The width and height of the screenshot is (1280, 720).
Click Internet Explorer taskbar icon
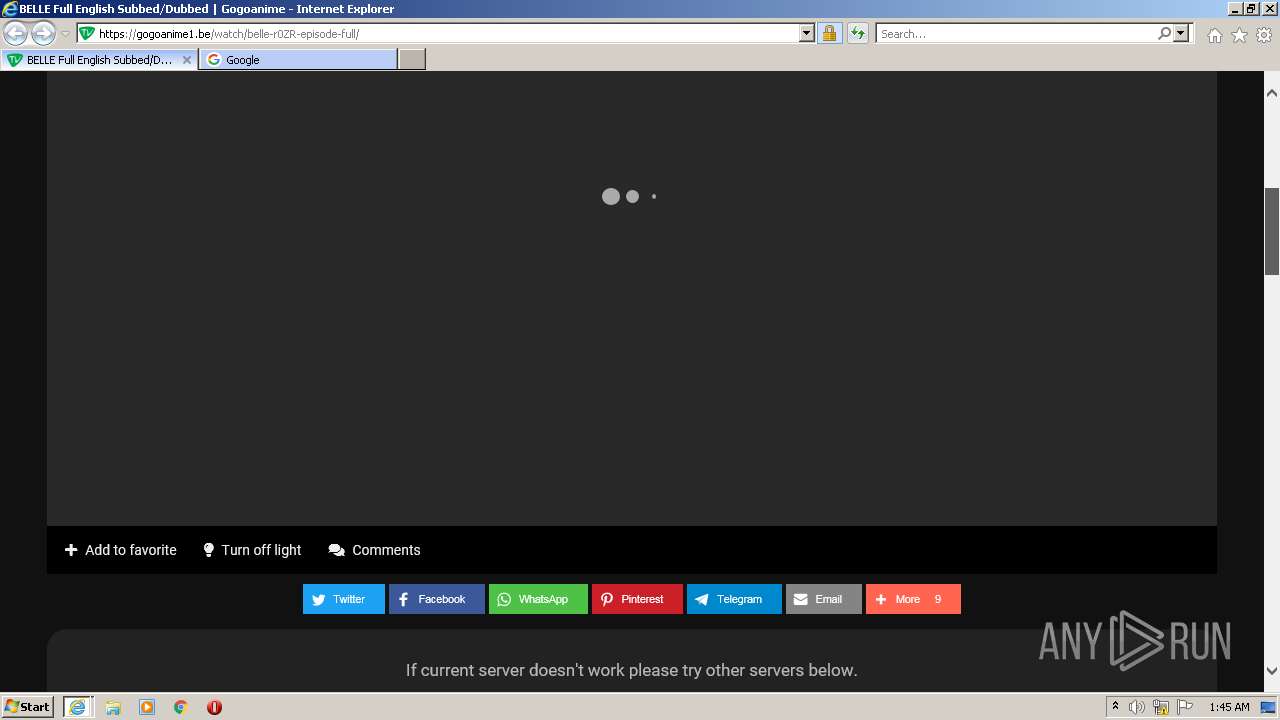click(x=77, y=707)
